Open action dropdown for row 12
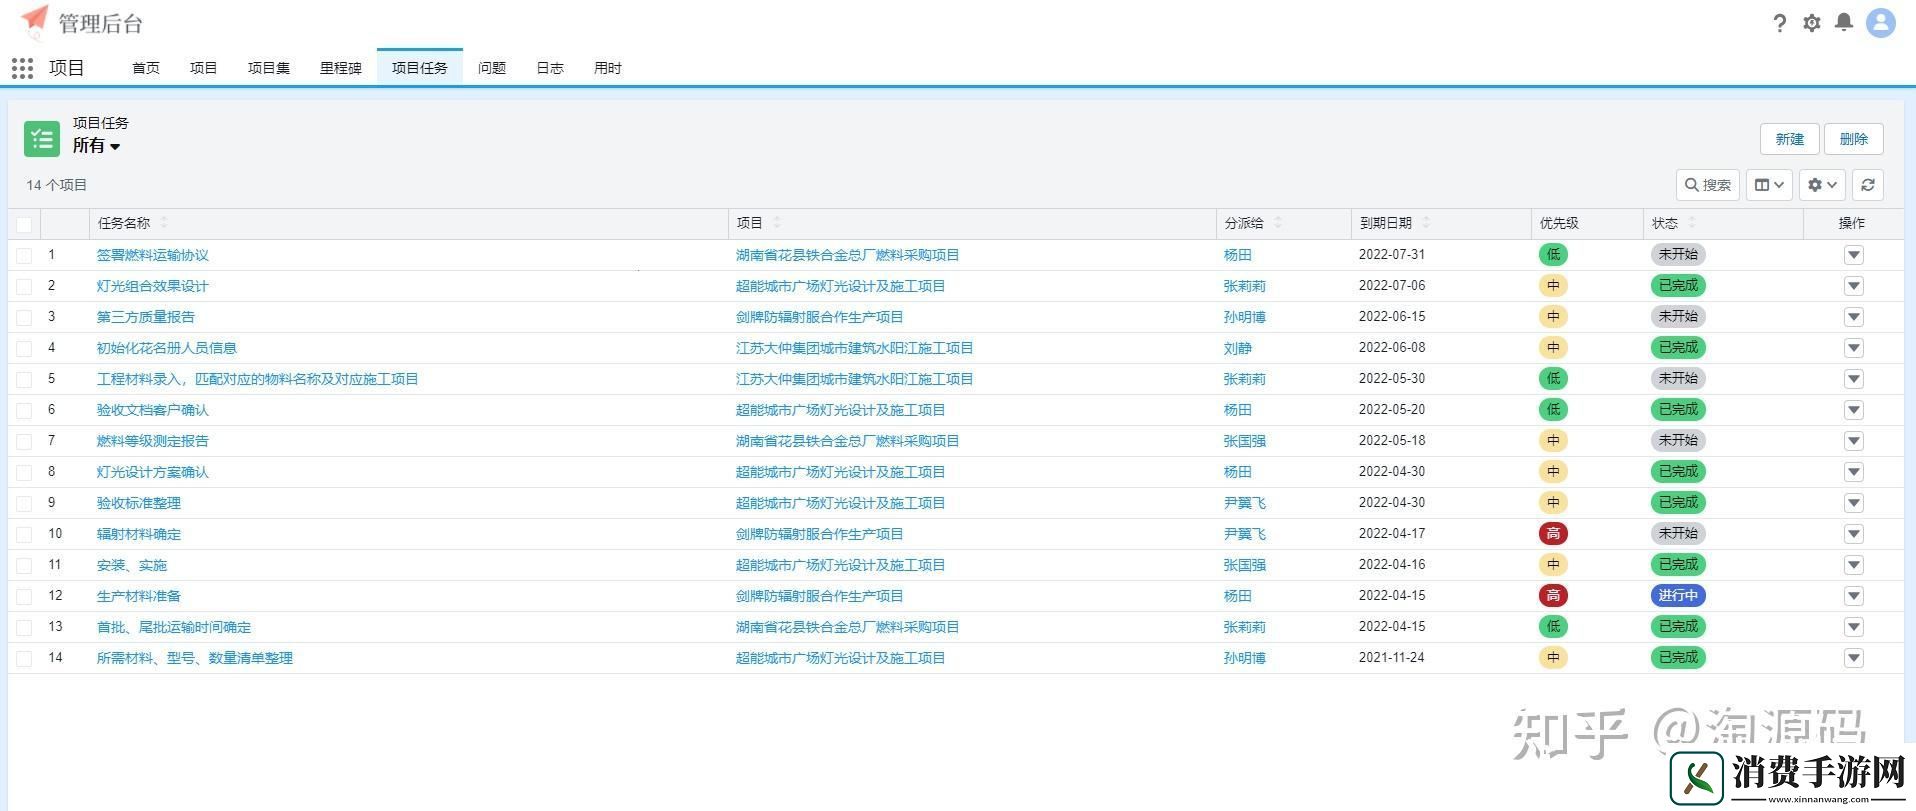This screenshot has height=811, width=1916. point(1853,596)
